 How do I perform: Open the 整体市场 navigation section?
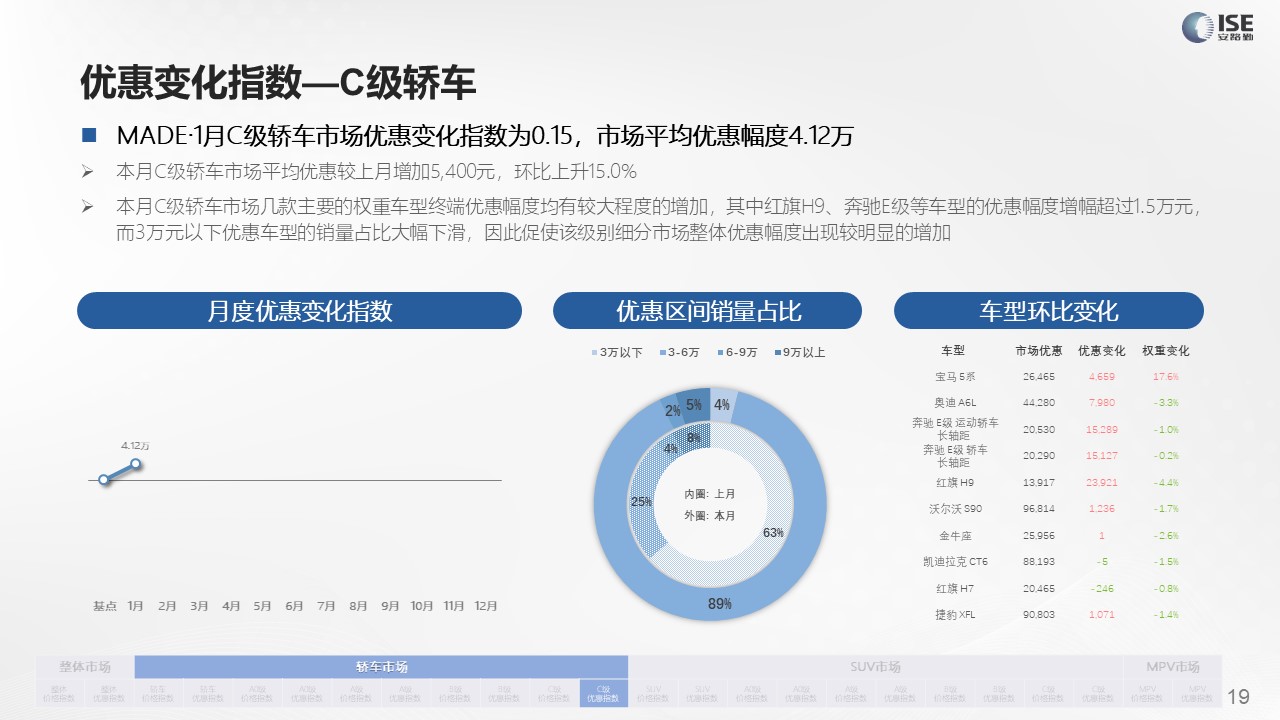(85, 667)
